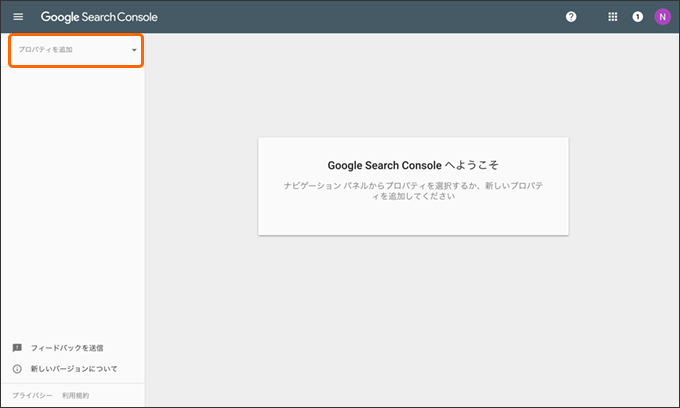View the notifications badge icon
This screenshot has height=408, width=680.
[x=638, y=16]
